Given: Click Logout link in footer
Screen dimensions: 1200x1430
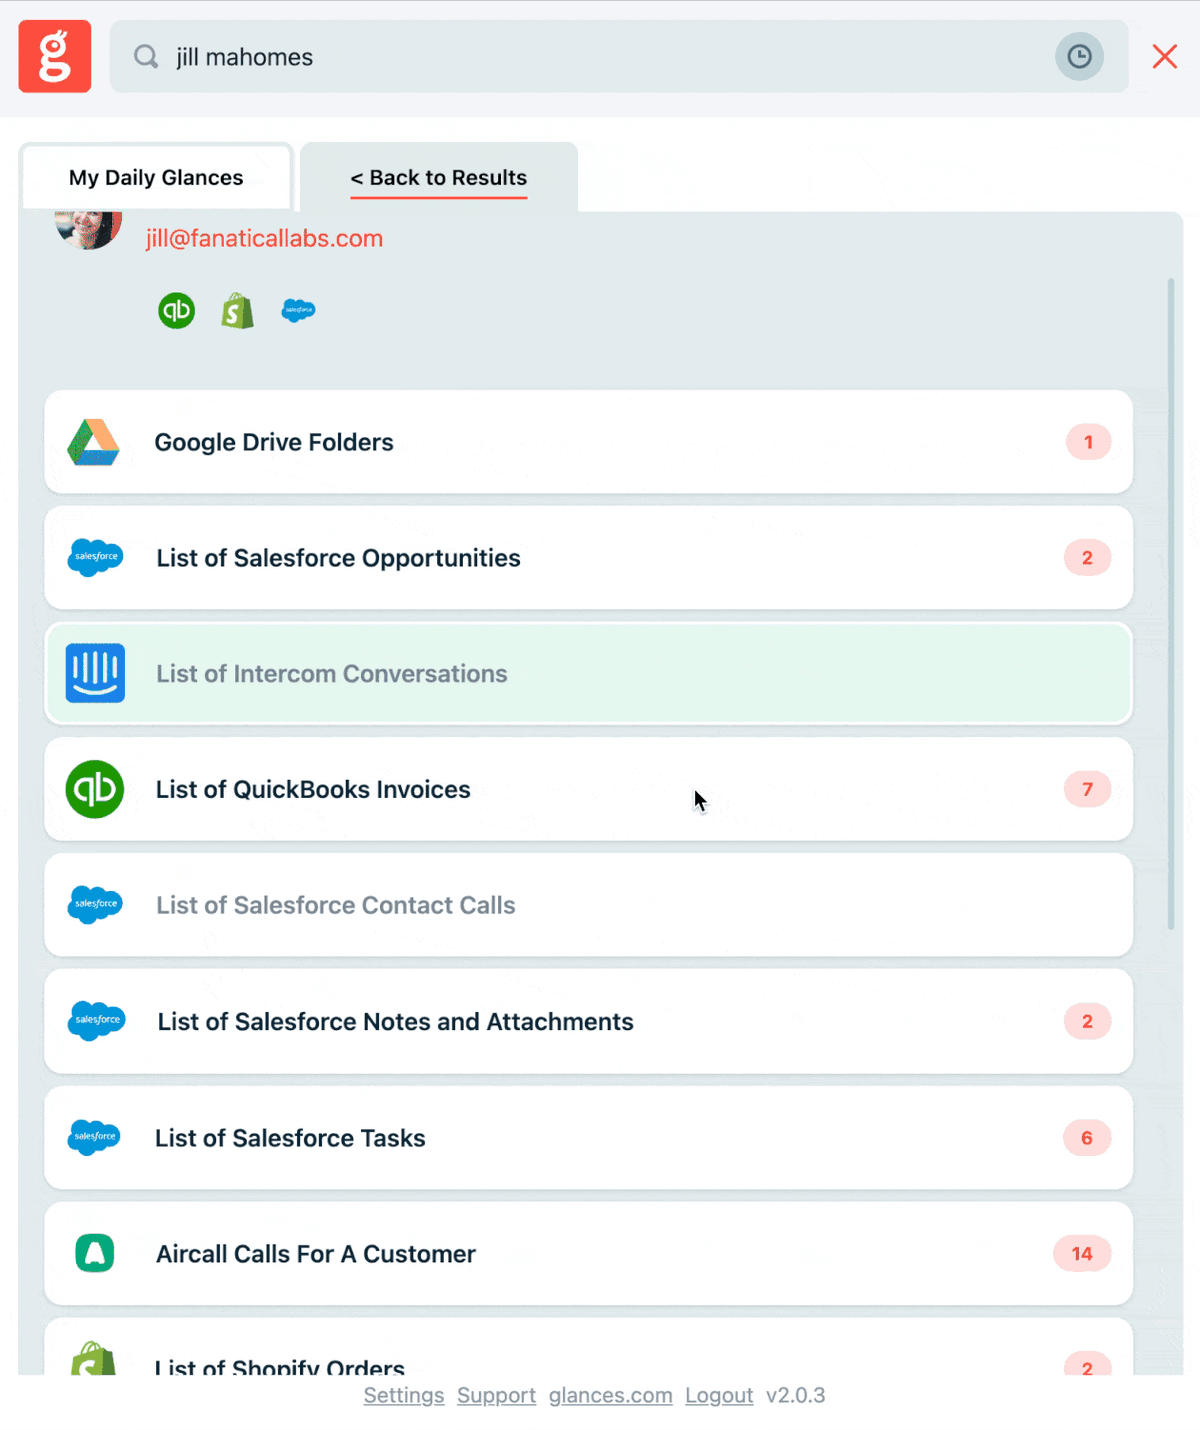Looking at the screenshot, I should pos(719,1395).
